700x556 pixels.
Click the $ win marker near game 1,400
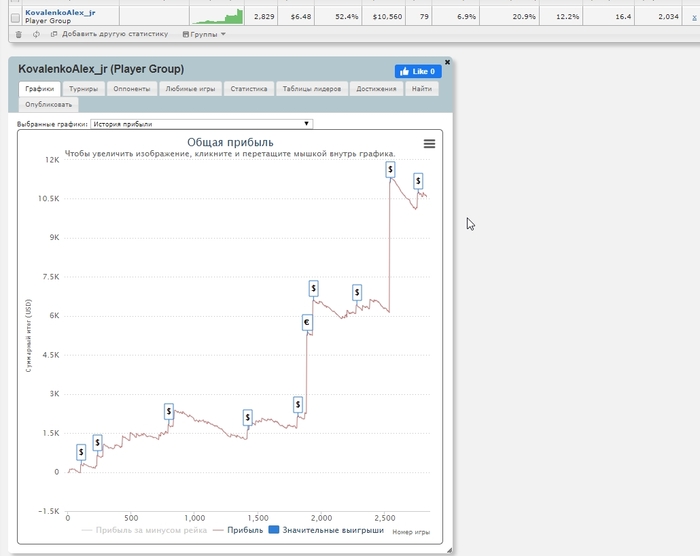248,418
